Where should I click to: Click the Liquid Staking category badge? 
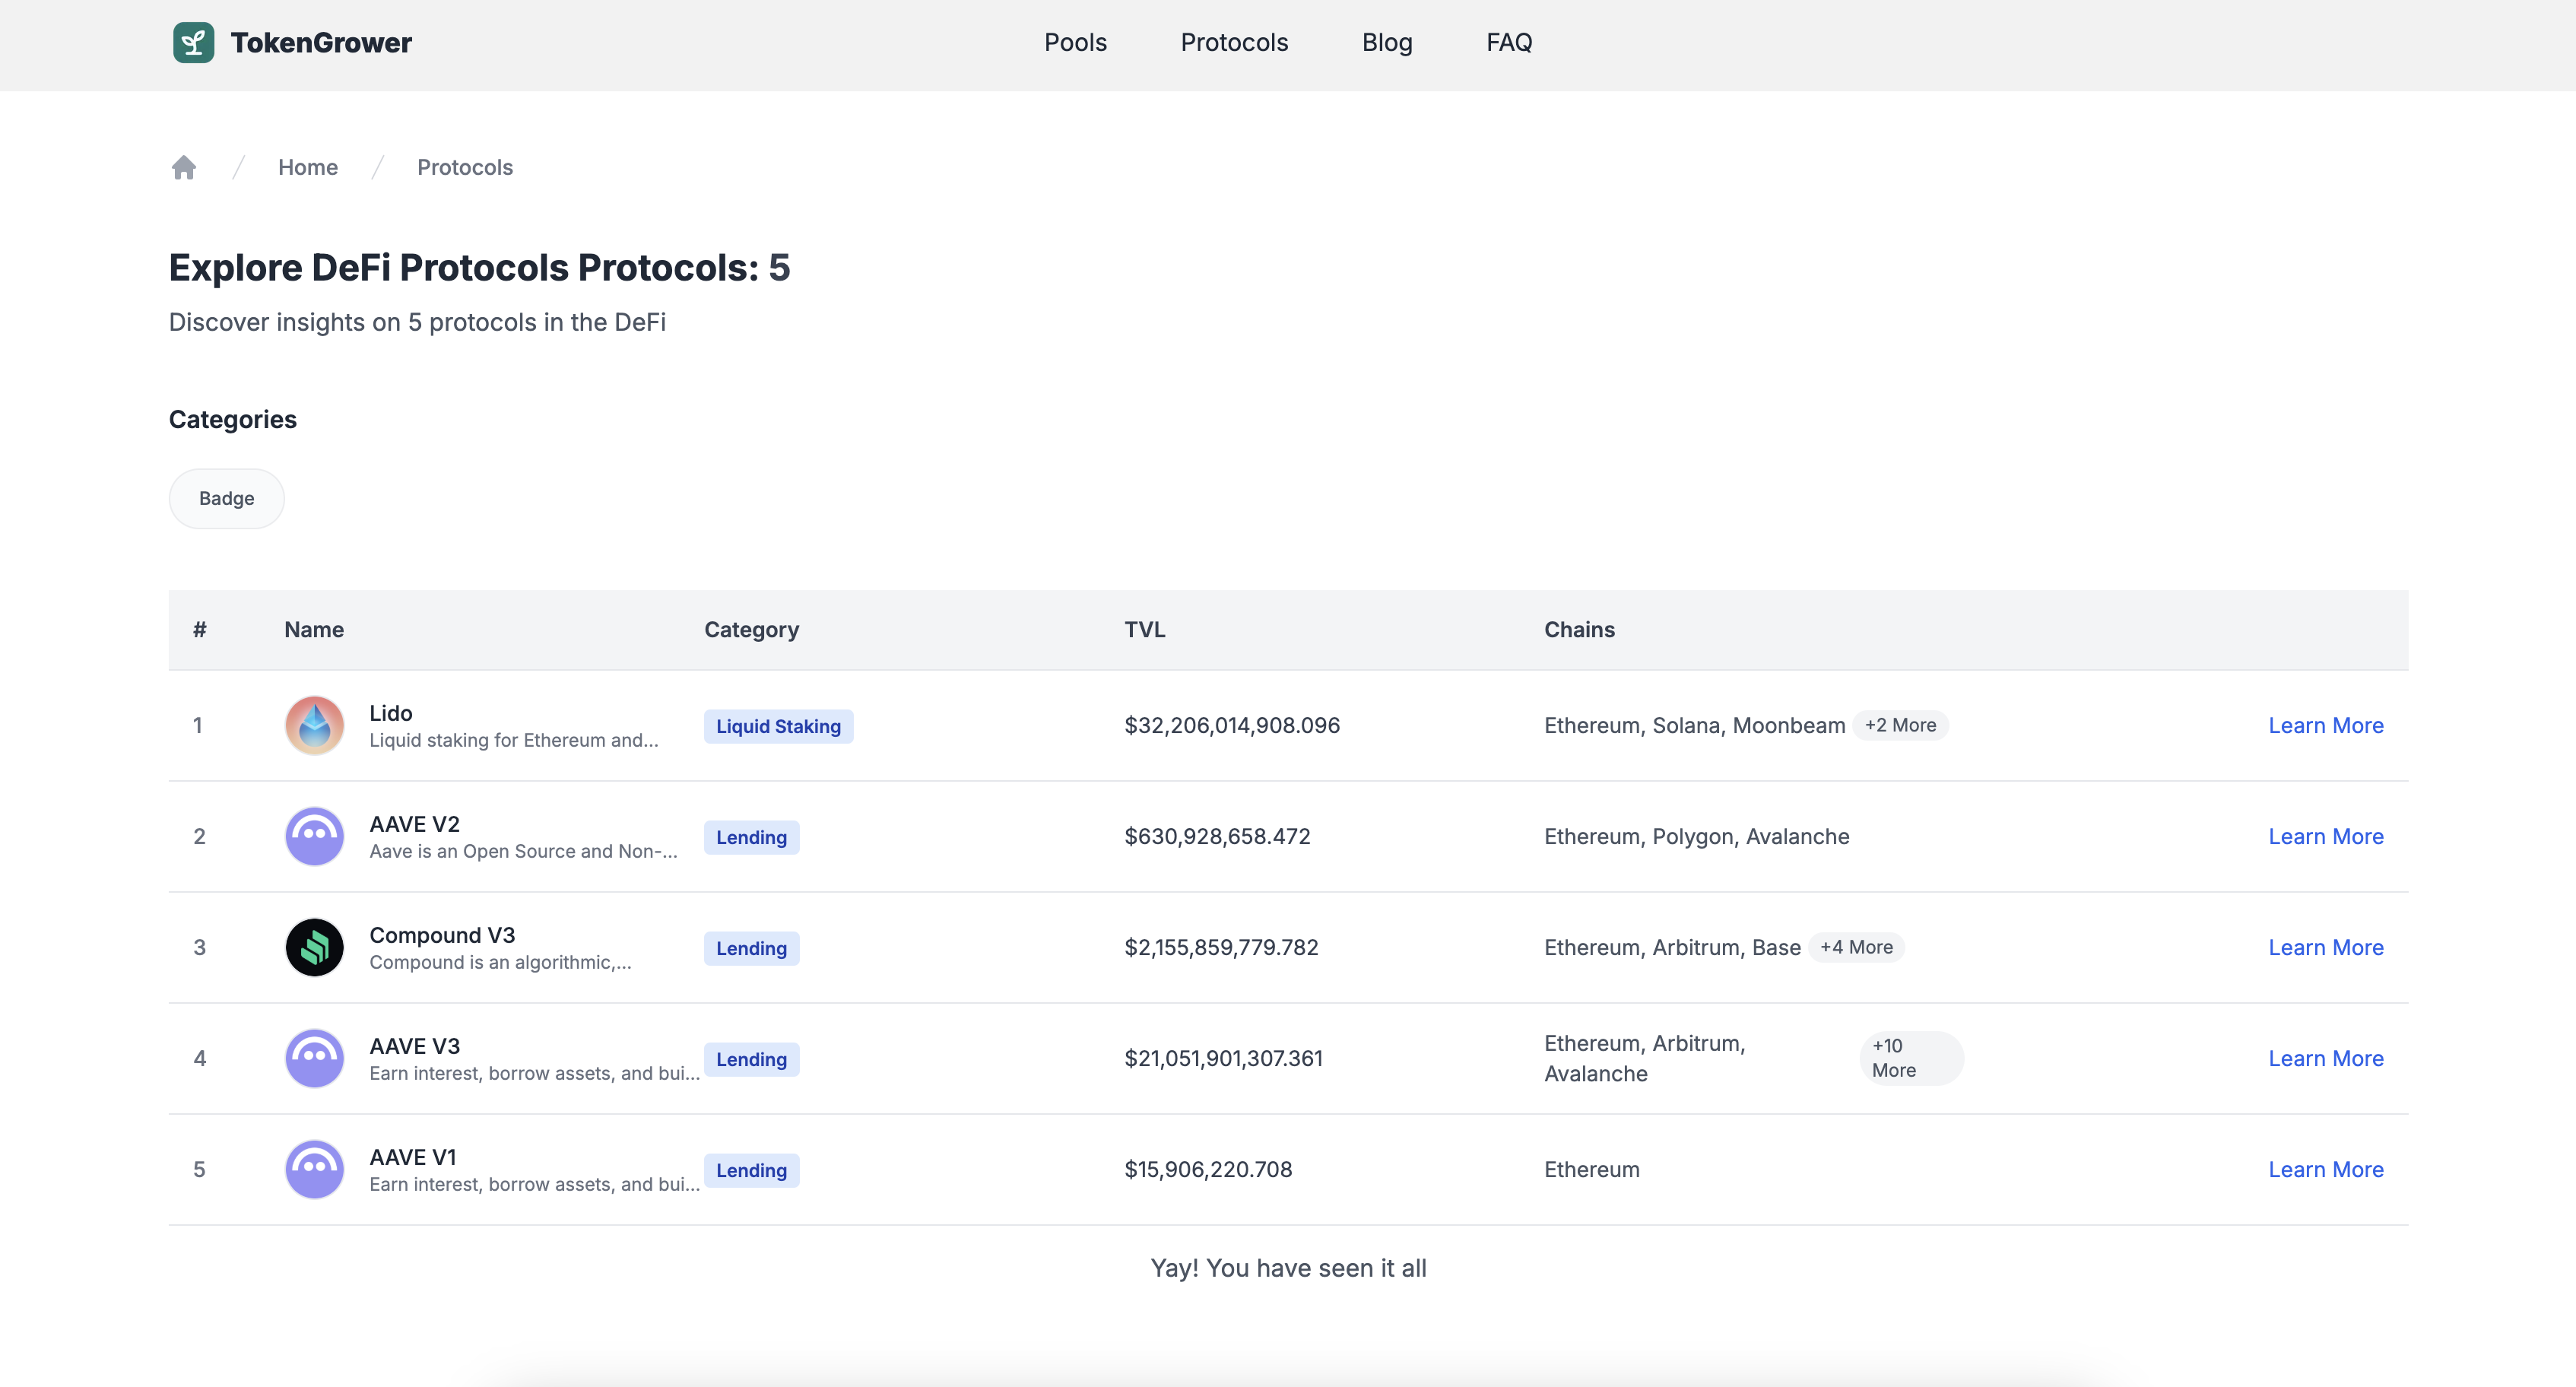[x=778, y=726]
